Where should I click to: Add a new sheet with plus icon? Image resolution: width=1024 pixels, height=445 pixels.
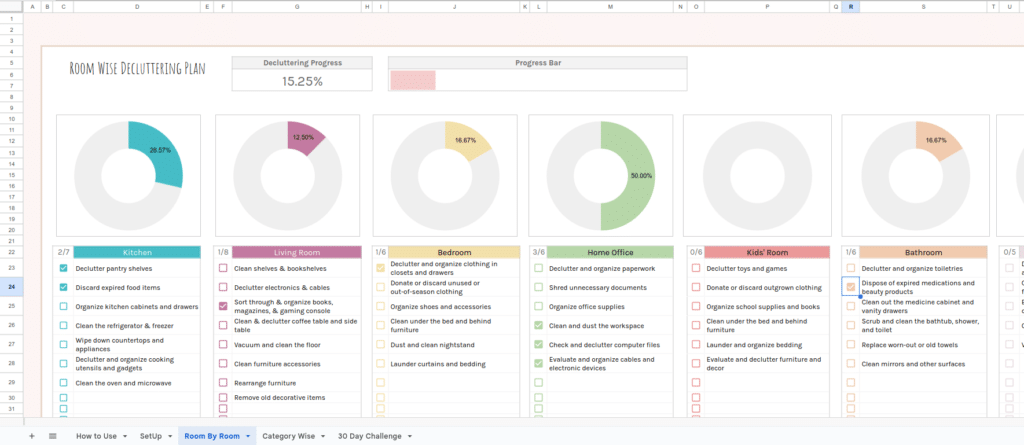click(x=31, y=436)
